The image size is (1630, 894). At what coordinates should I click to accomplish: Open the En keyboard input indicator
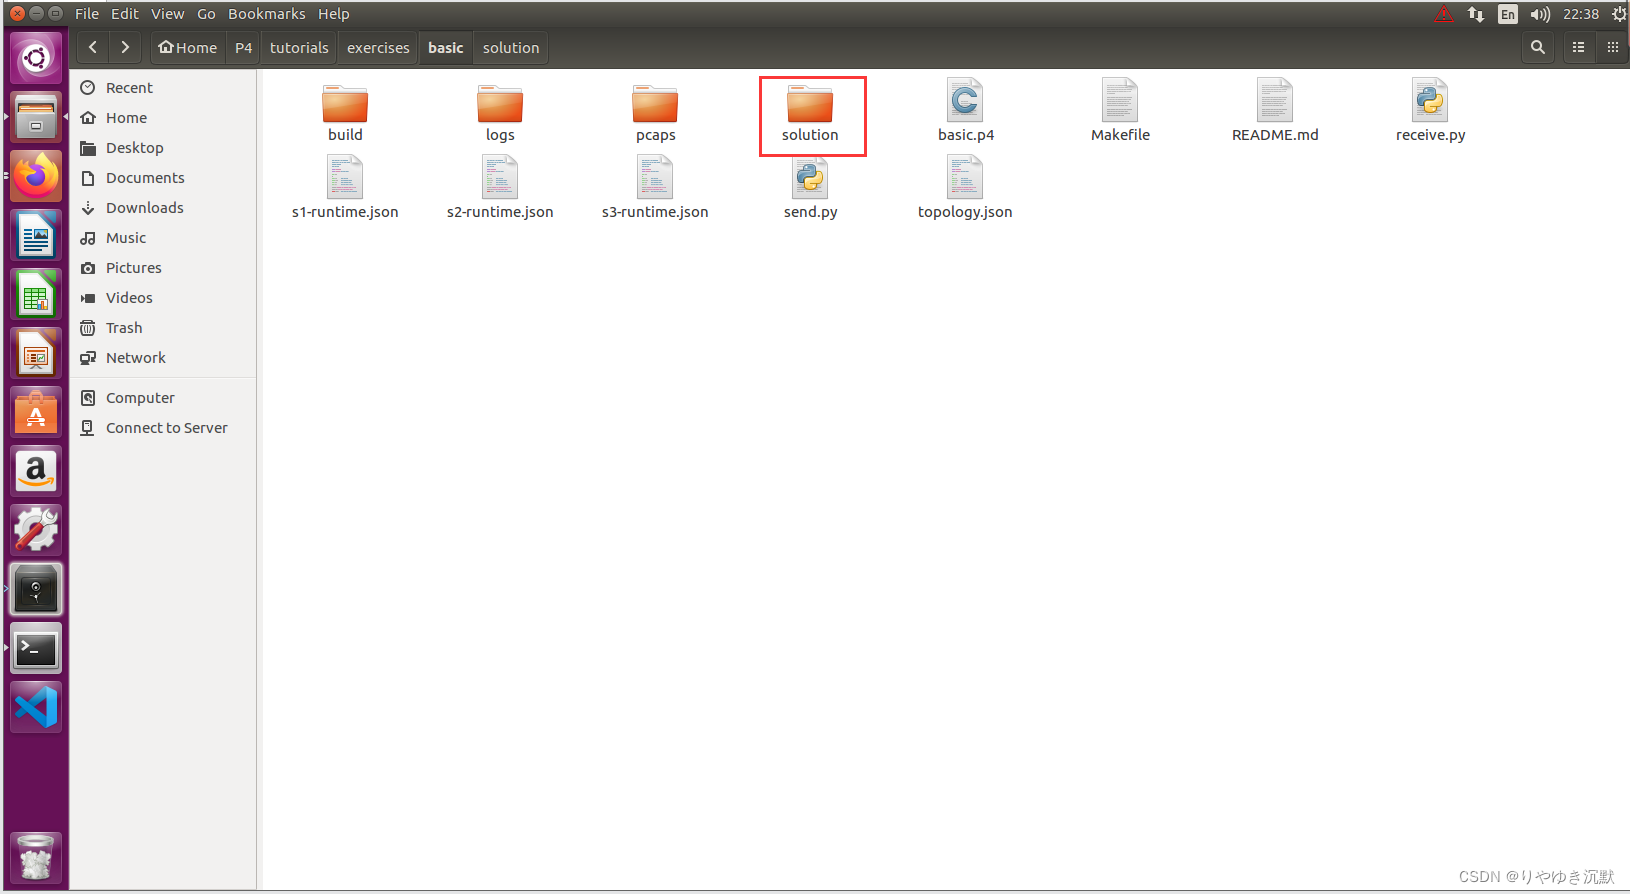[1508, 14]
